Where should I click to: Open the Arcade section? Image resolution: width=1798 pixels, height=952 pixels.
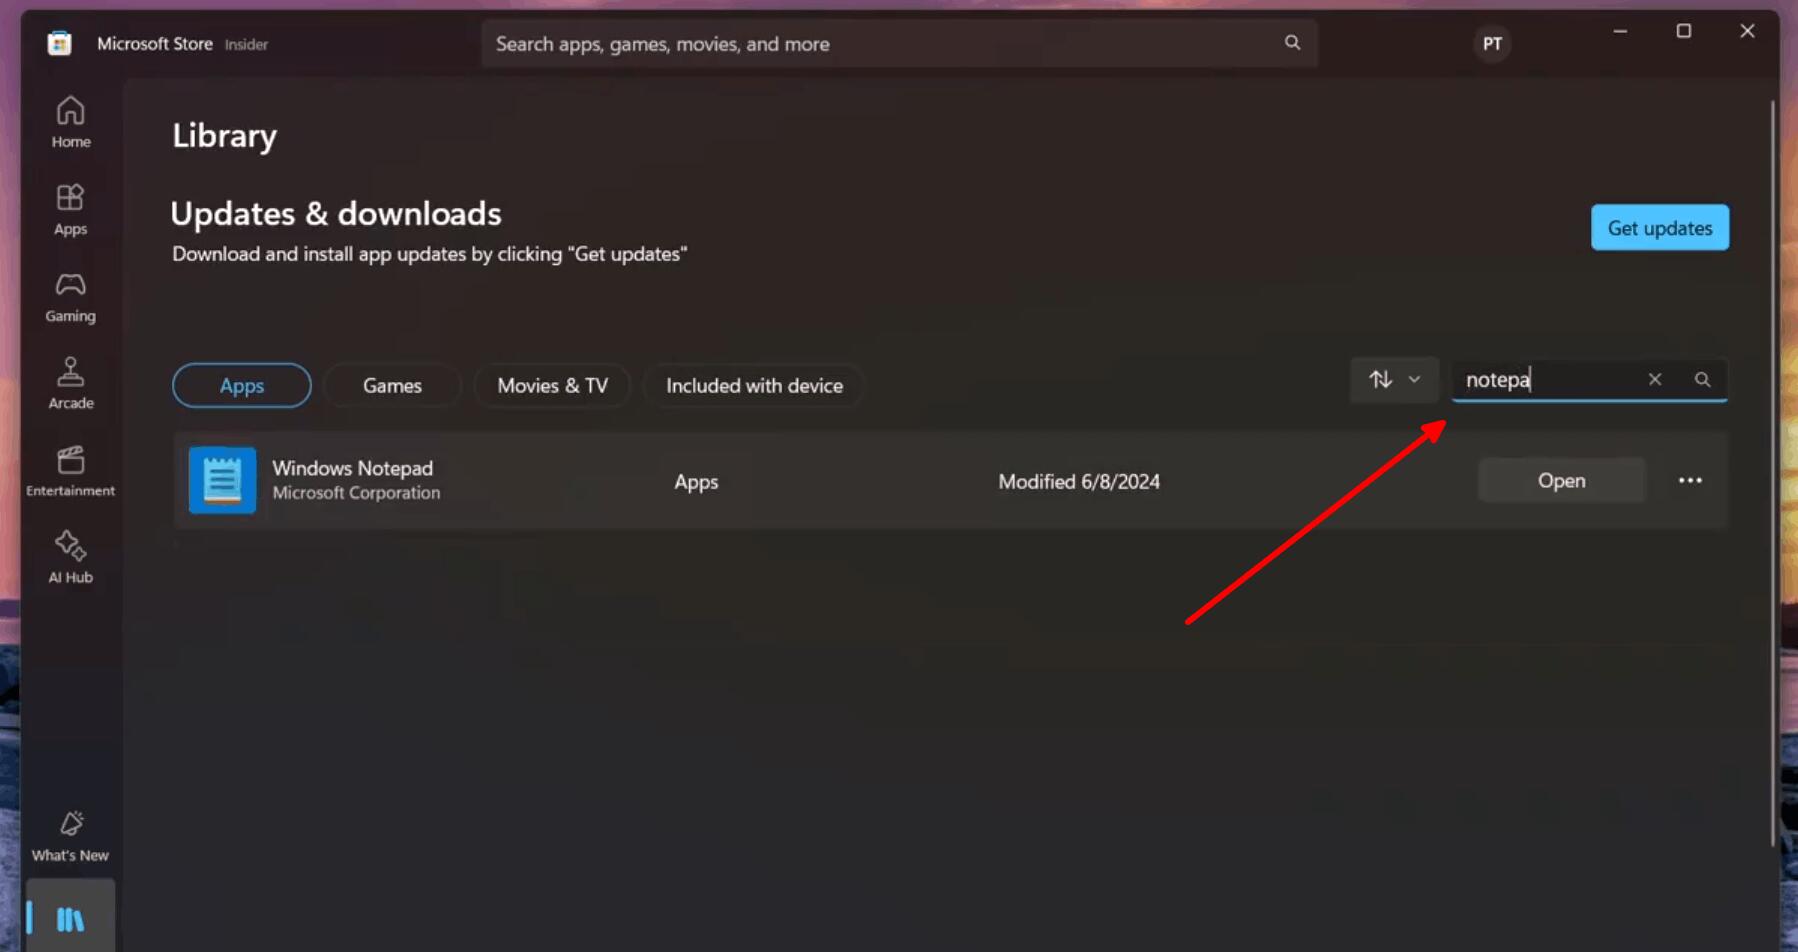tap(70, 384)
